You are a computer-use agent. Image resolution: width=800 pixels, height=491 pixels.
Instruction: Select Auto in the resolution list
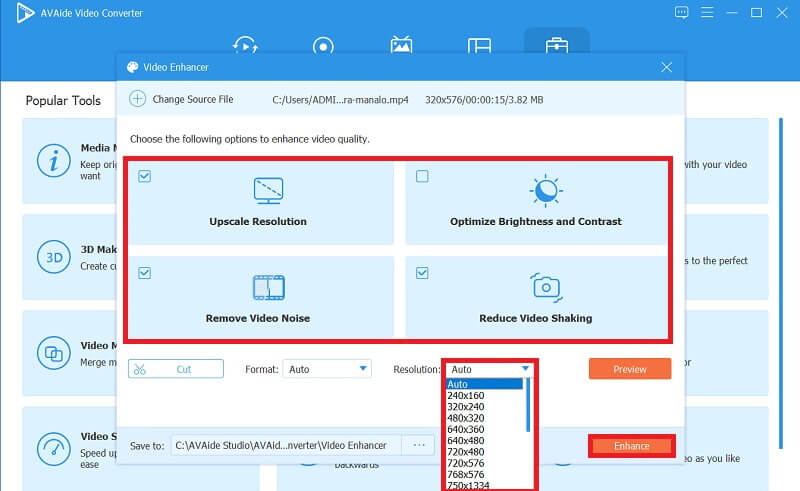(484, 384)
